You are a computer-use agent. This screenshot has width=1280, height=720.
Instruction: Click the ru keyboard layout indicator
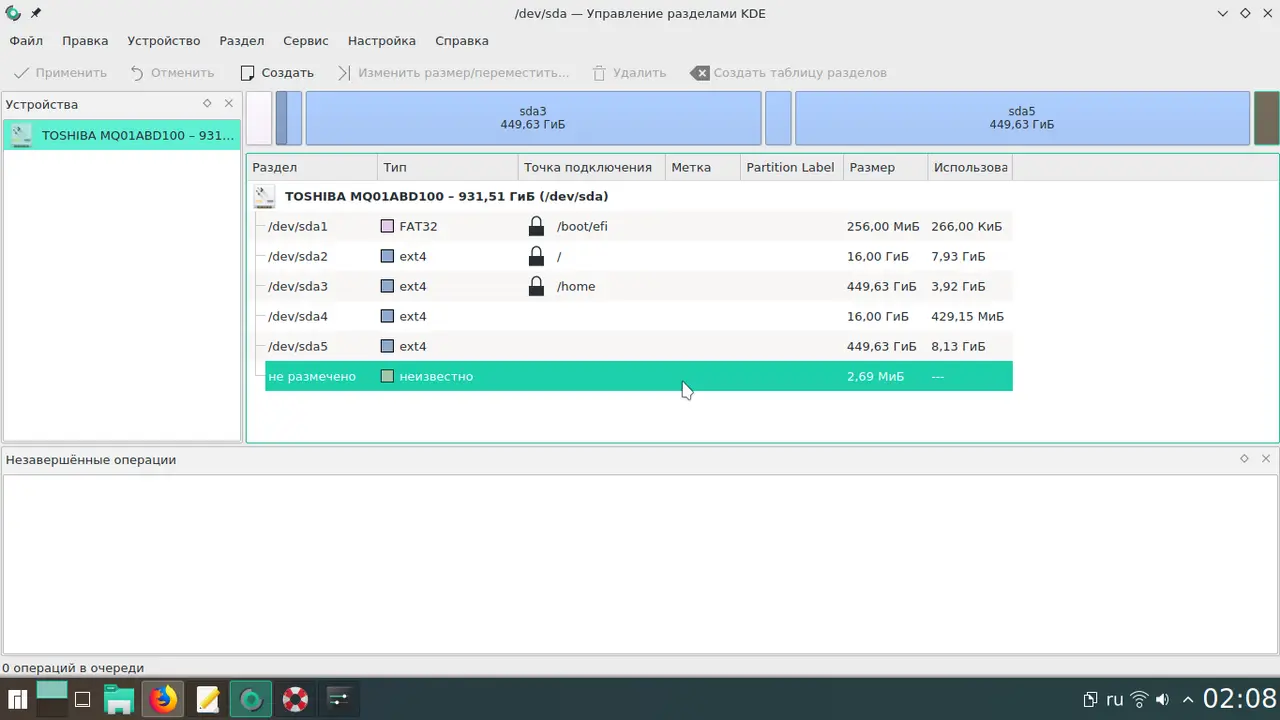point(1114,699)
